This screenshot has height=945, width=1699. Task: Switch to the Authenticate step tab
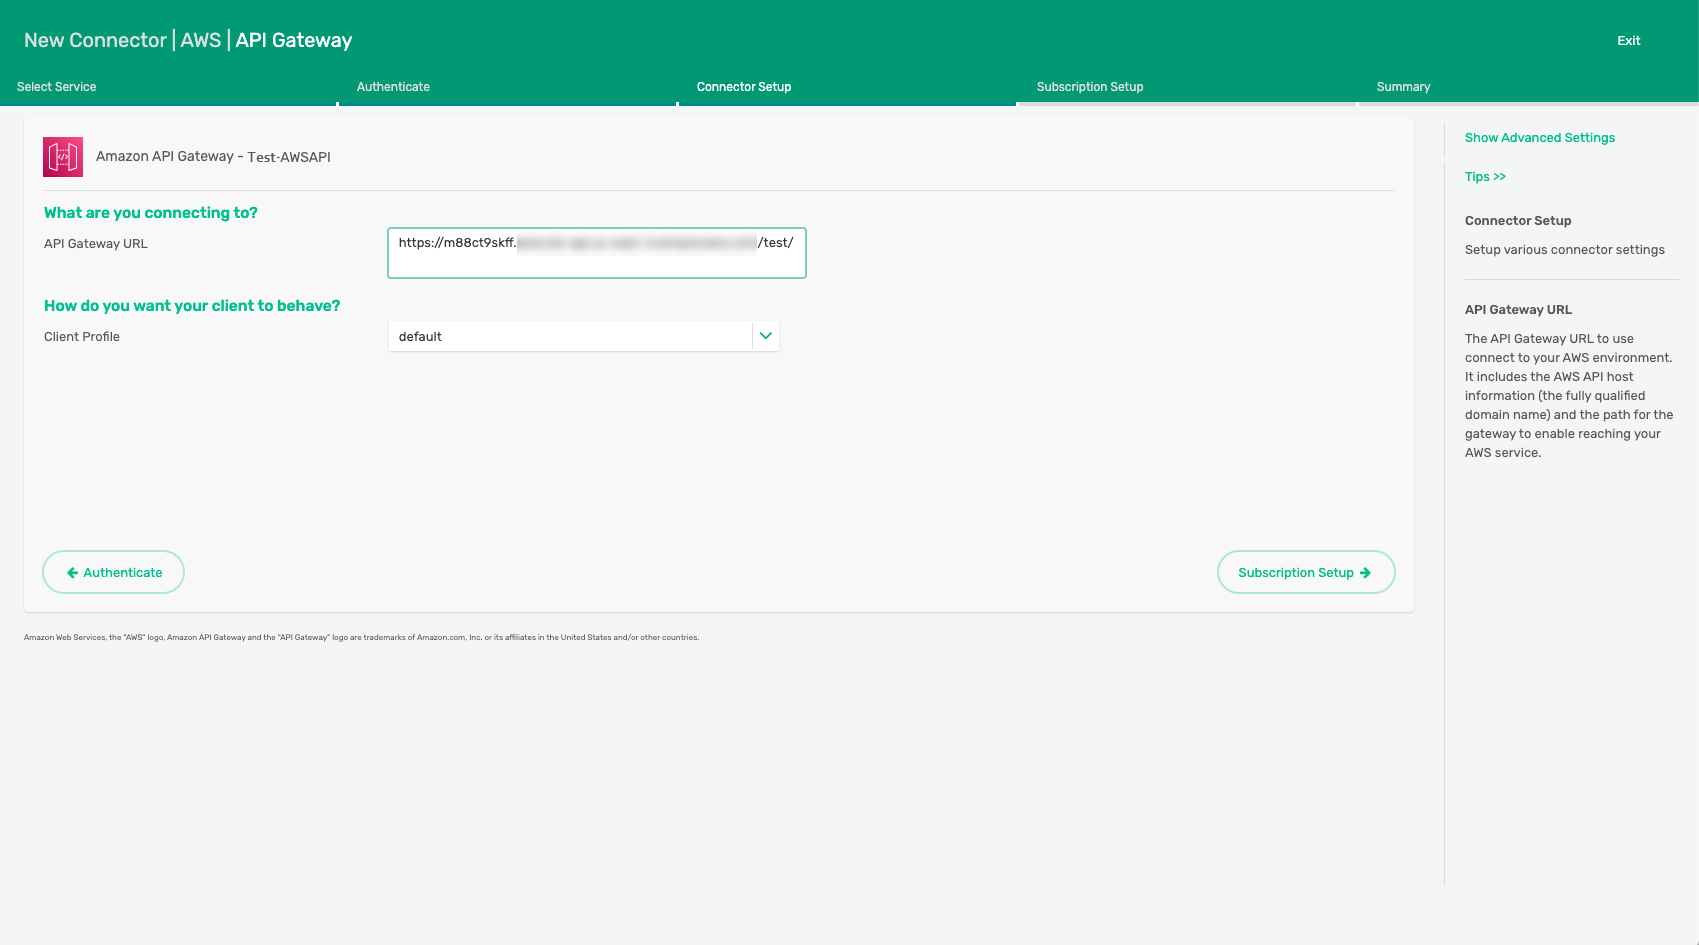[393, 87]
